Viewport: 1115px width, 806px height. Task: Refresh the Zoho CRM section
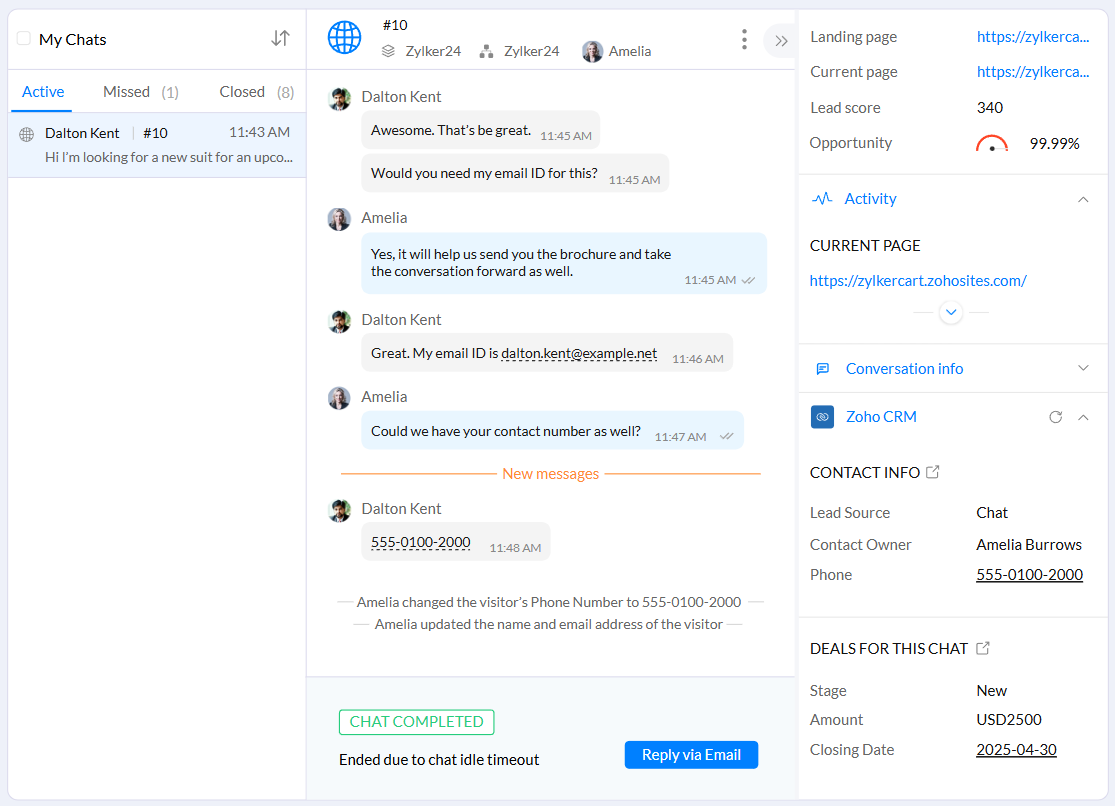pos(1055,417)
